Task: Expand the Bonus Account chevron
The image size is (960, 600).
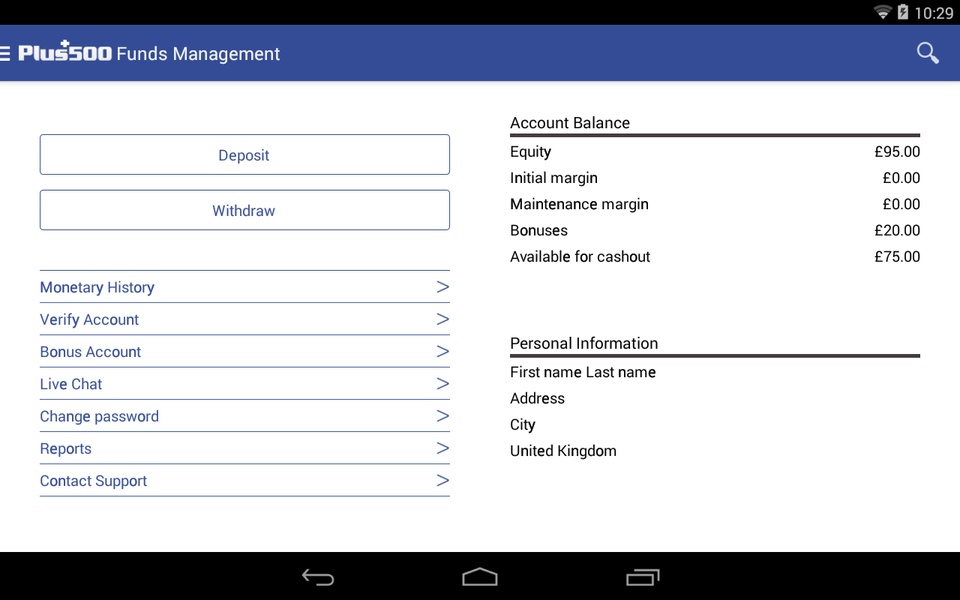Action: [443, 351]
